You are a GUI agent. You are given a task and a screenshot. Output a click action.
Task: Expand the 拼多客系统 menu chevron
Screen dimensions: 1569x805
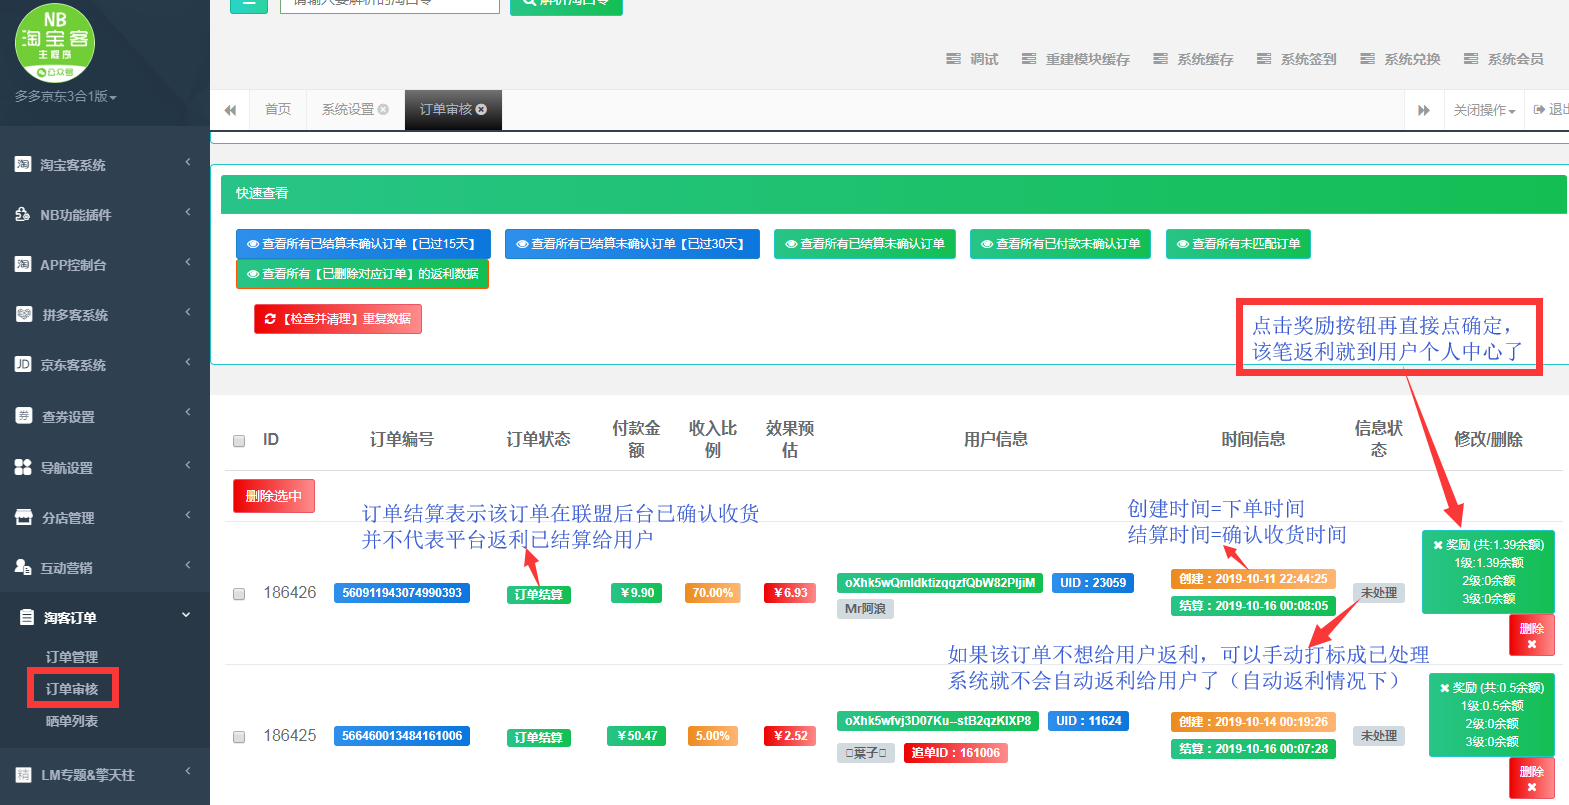click(187, 312)
